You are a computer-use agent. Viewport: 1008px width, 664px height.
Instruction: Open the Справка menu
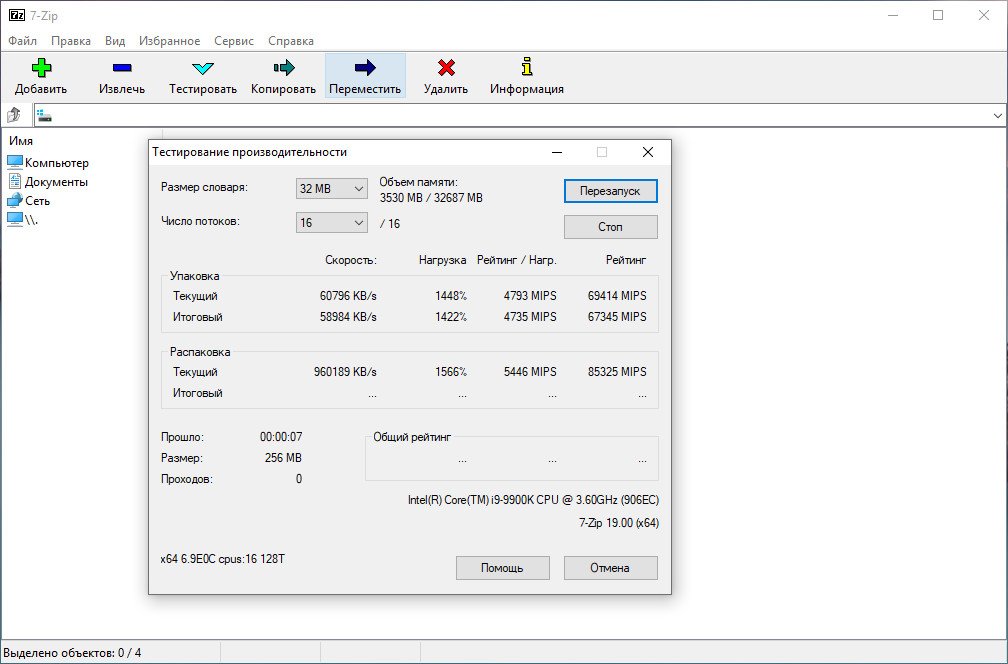[x=291, y=40]
